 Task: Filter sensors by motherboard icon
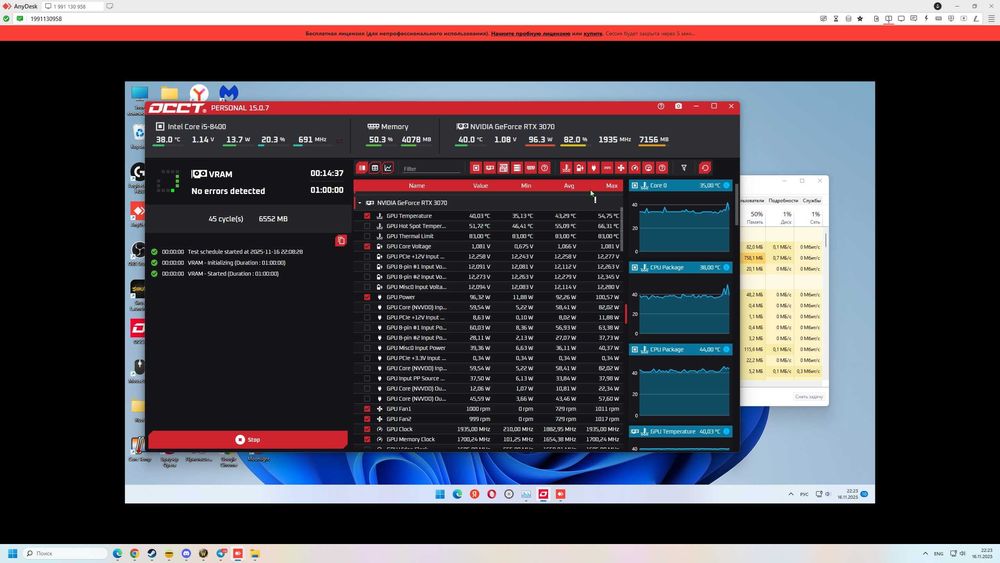point(503,168)
